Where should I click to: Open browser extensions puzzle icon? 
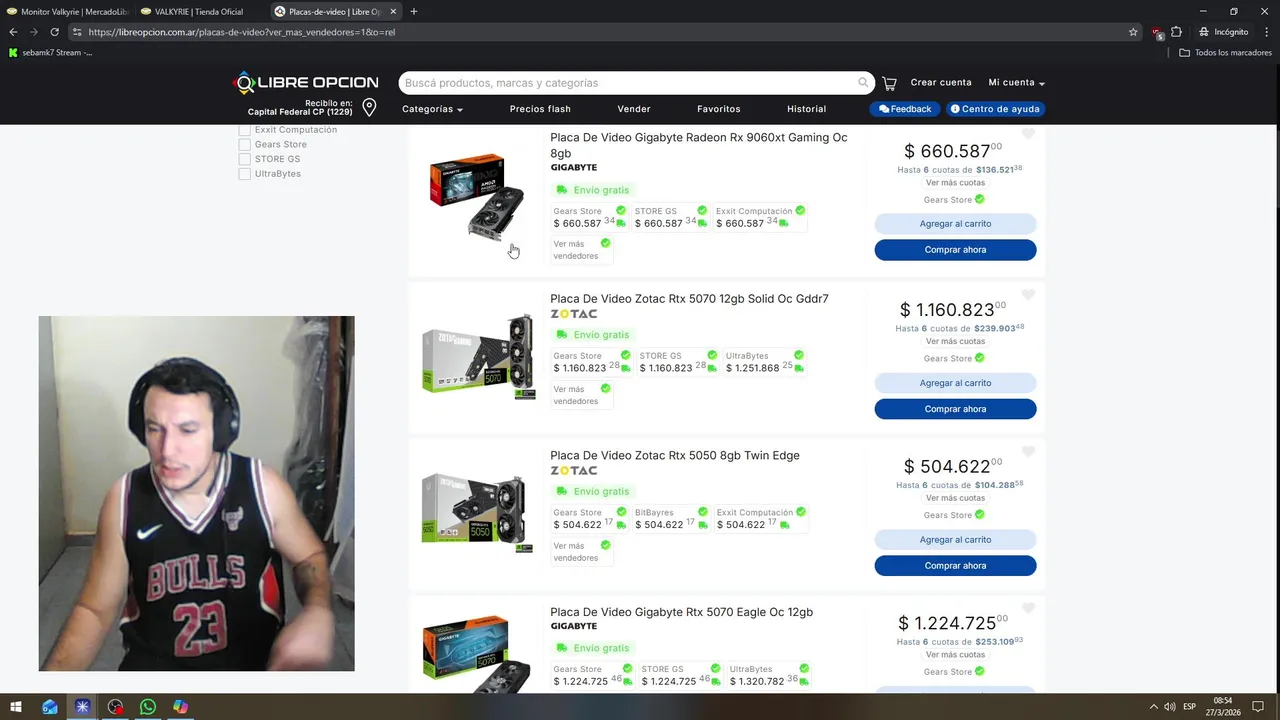[x=1176, y=32]
